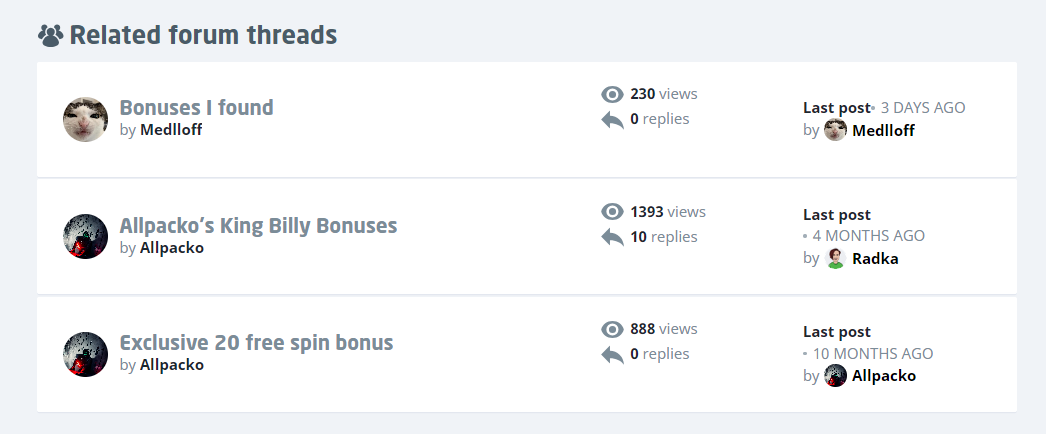Click Medlloff's small avatar in last post column

click(836, 130)
